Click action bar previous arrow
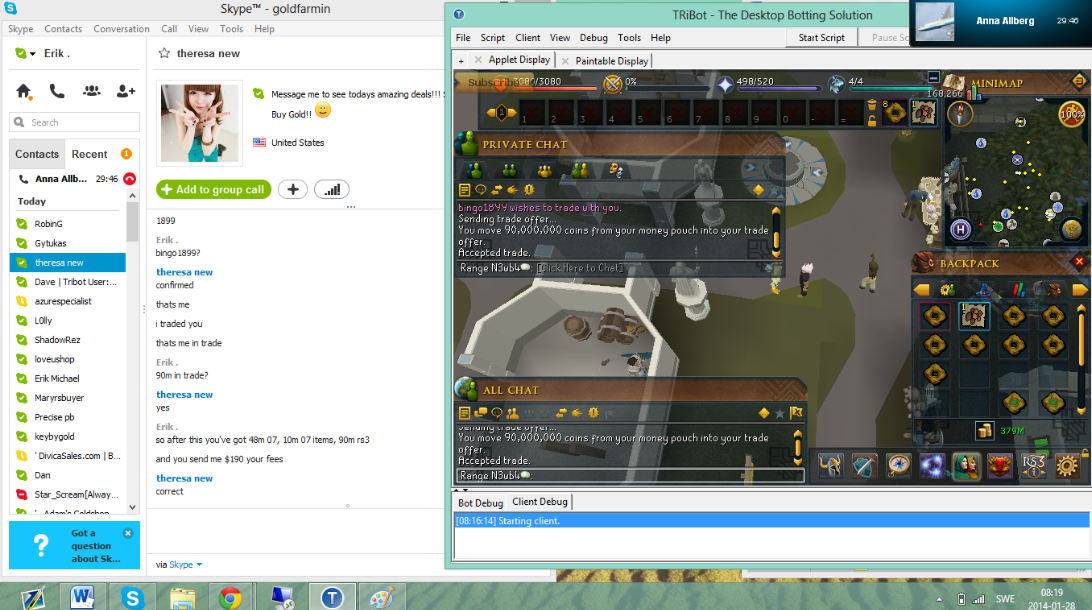1092x610 pixels. point(494,112)
